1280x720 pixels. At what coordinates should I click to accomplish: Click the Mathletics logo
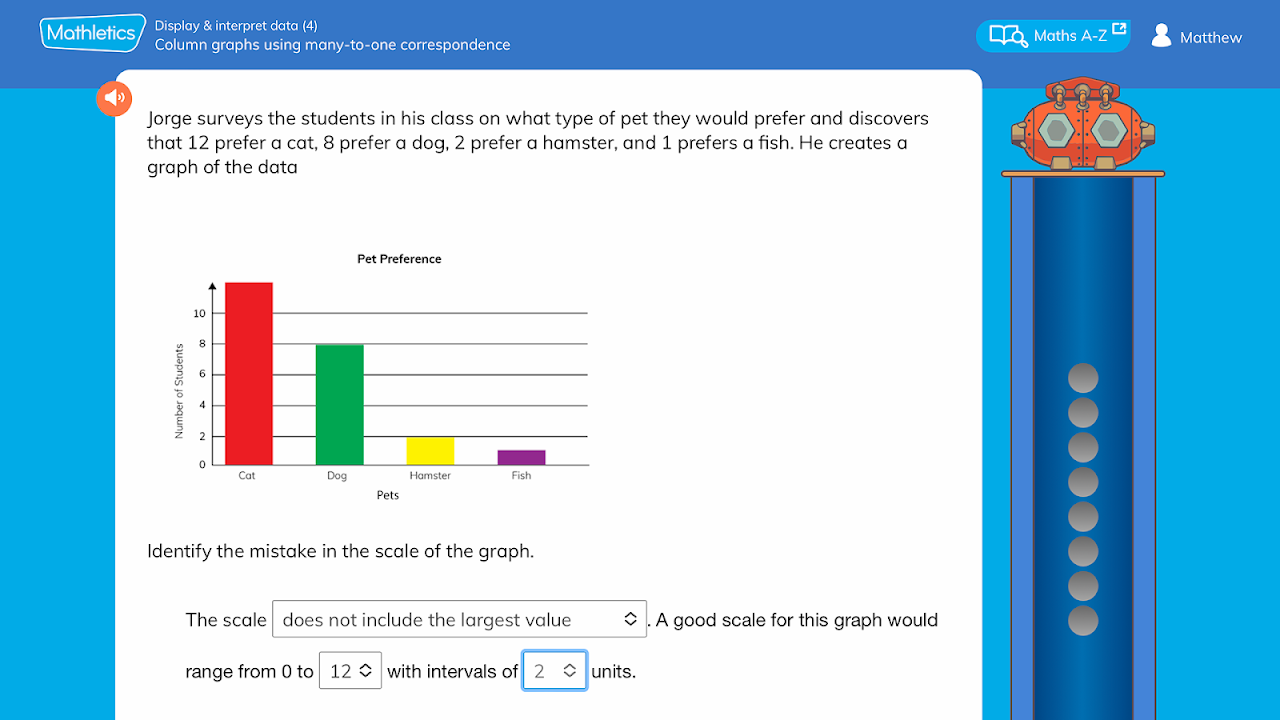coord(90,34)
